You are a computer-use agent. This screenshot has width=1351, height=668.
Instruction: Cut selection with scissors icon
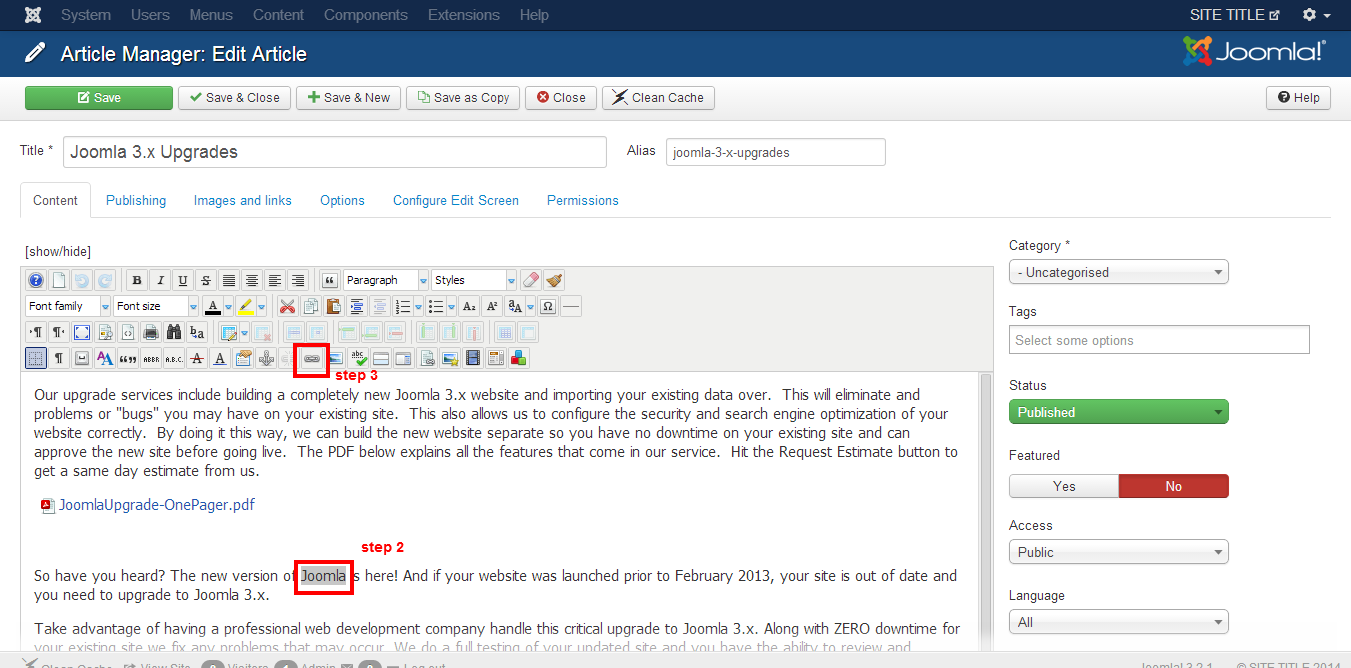tap(287, 306)
